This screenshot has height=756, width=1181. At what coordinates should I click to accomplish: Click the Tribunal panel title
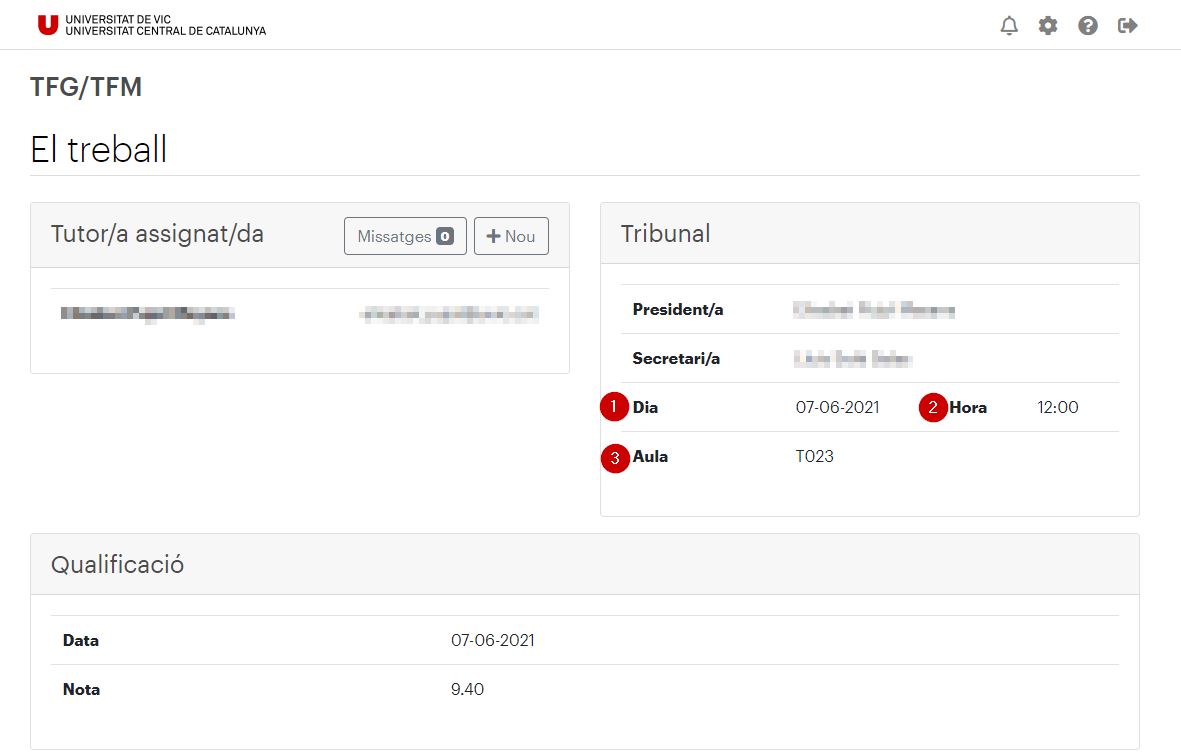pos(665,233)
